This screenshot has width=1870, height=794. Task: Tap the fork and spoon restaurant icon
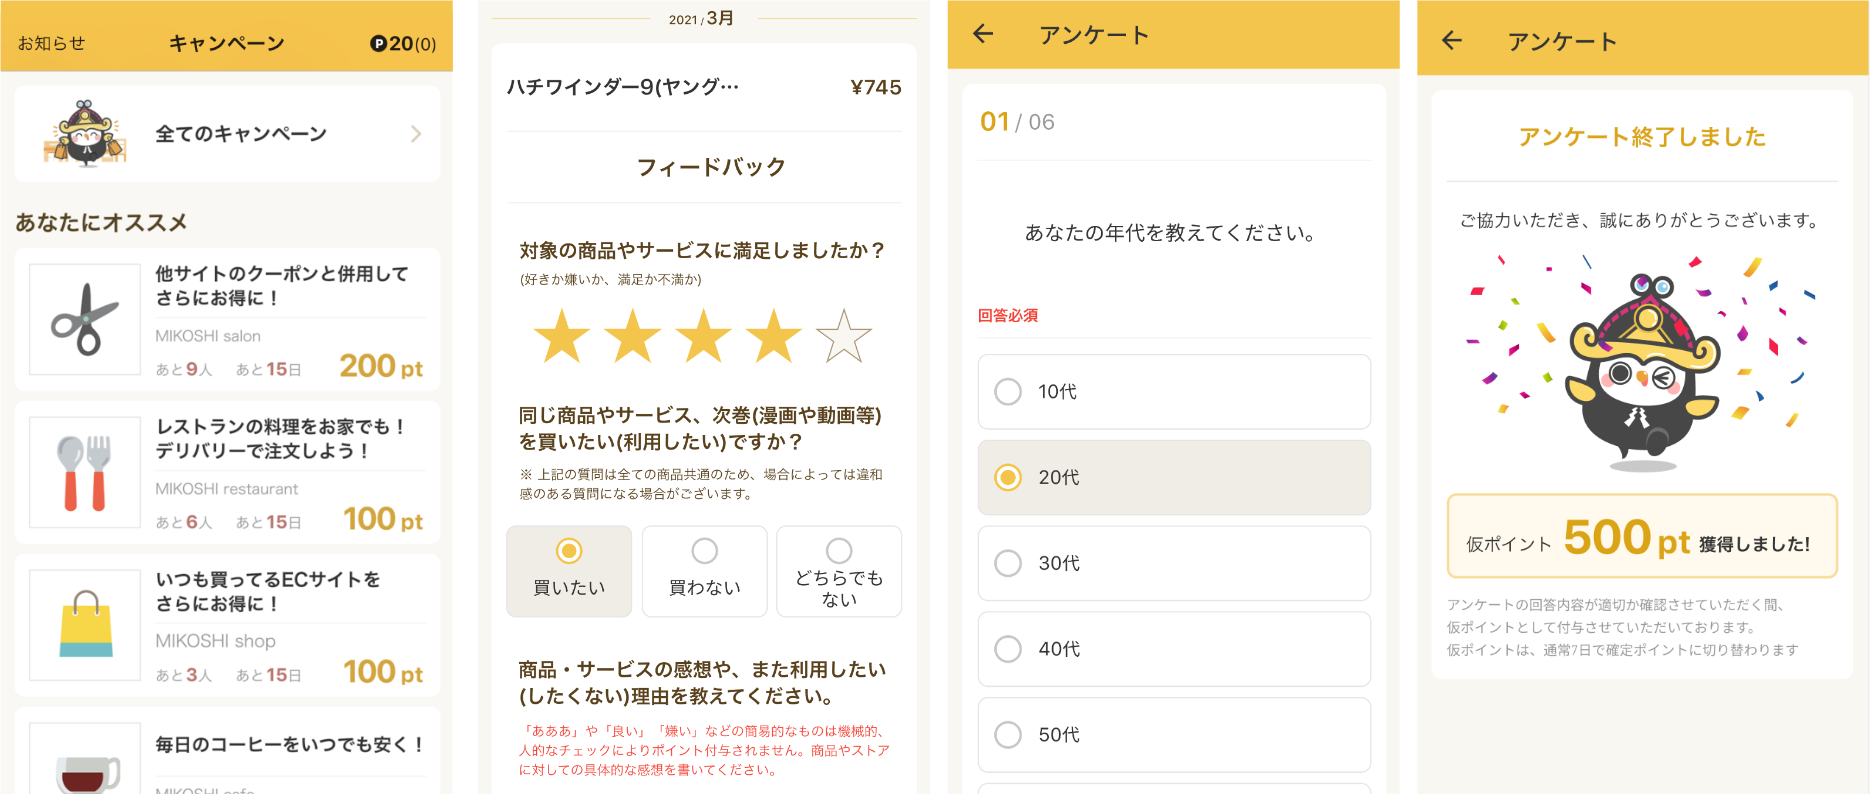click(85, 472)
